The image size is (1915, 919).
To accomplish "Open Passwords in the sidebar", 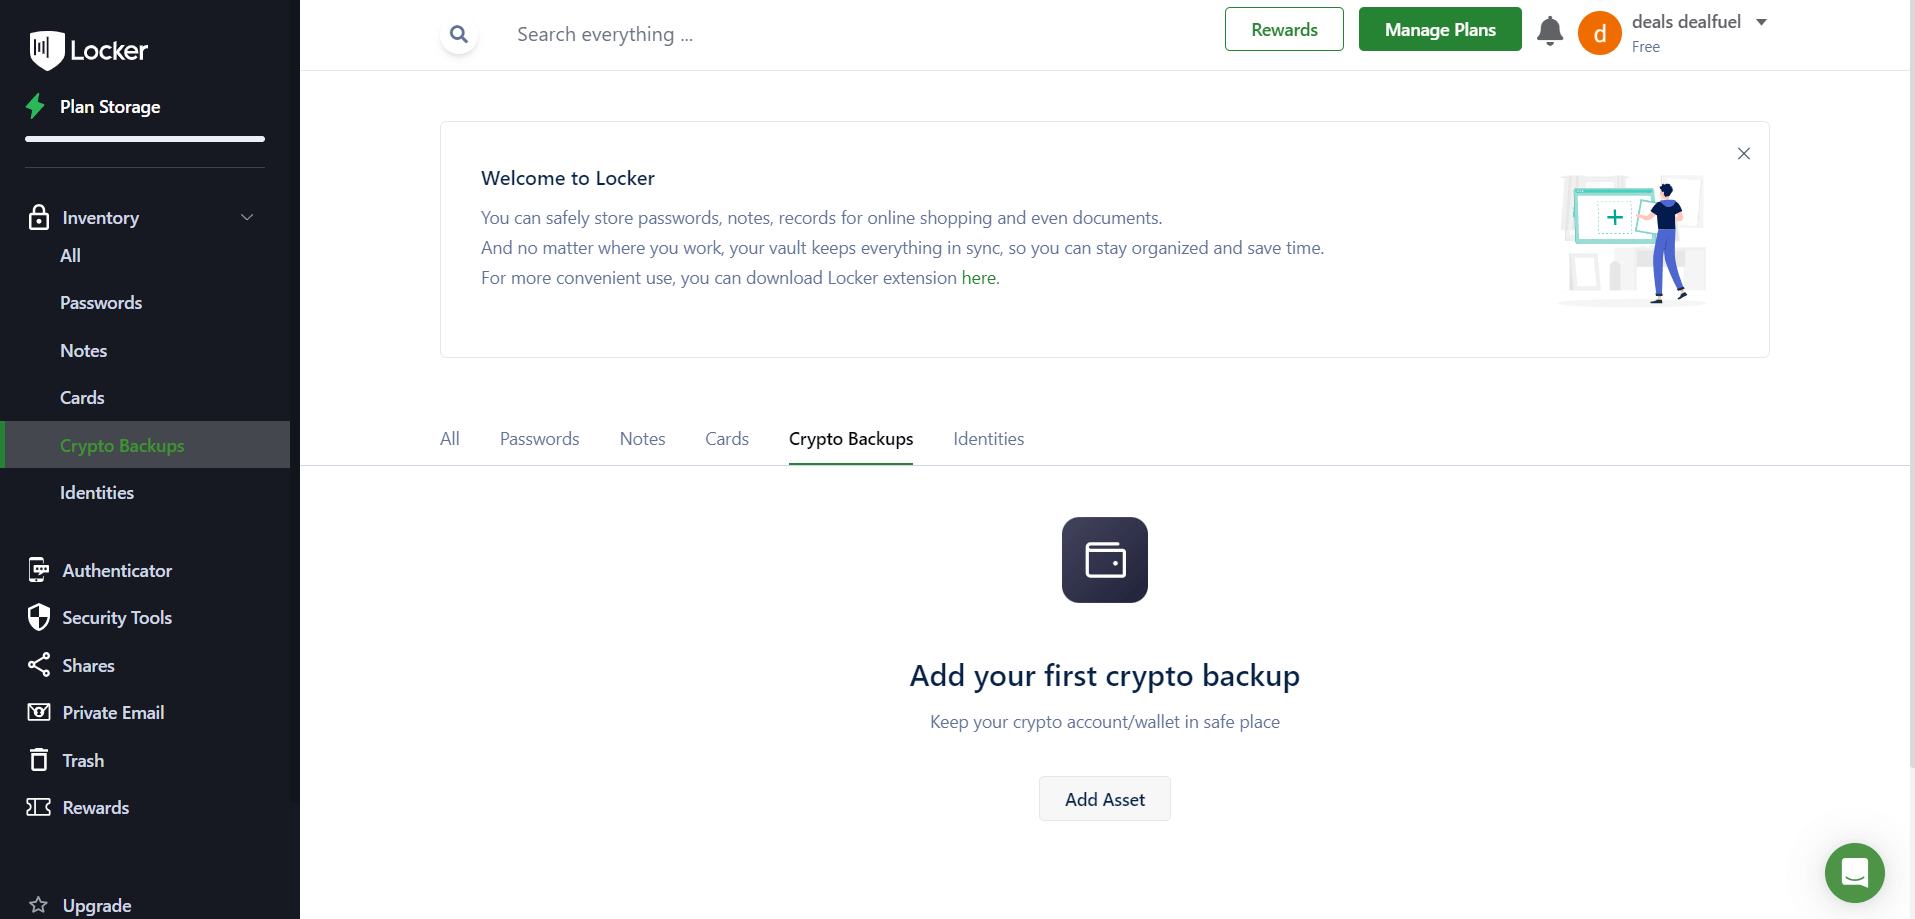I will [x=101, y=303].
